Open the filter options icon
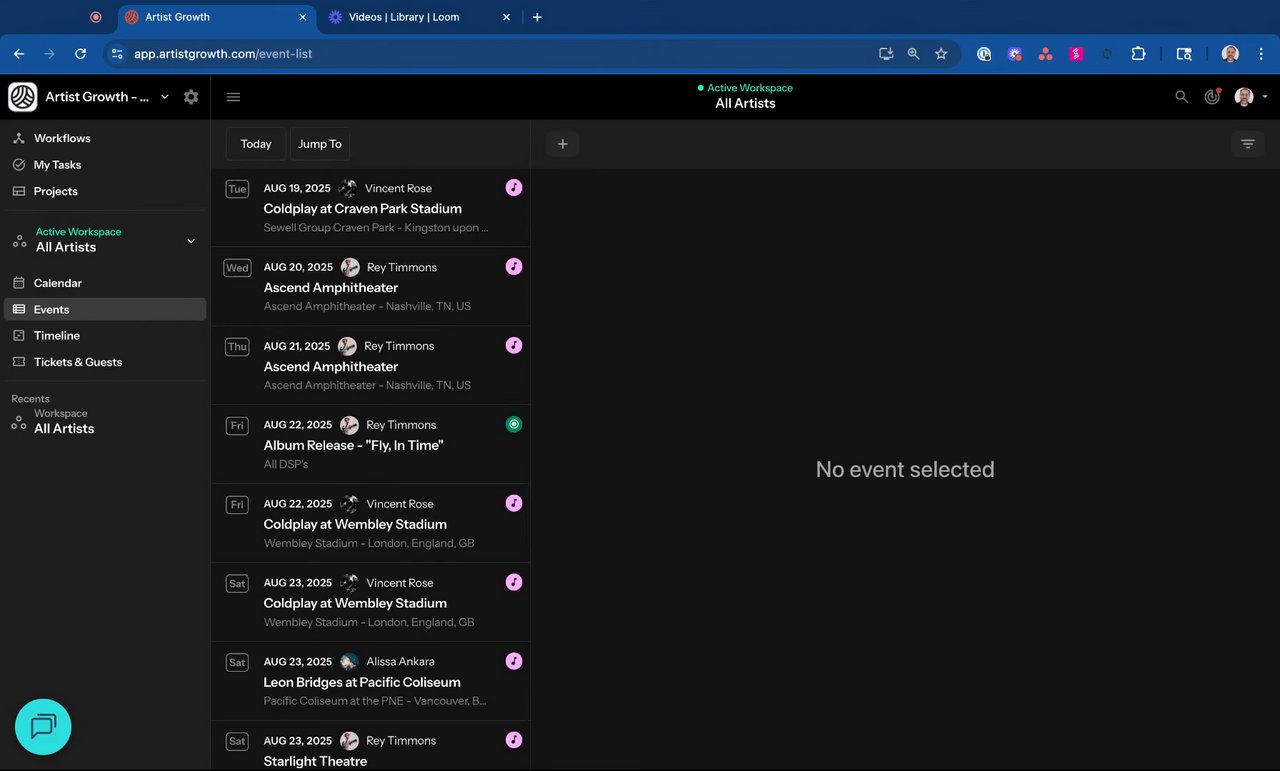The image size is (1280, 771). (1248, 144)
